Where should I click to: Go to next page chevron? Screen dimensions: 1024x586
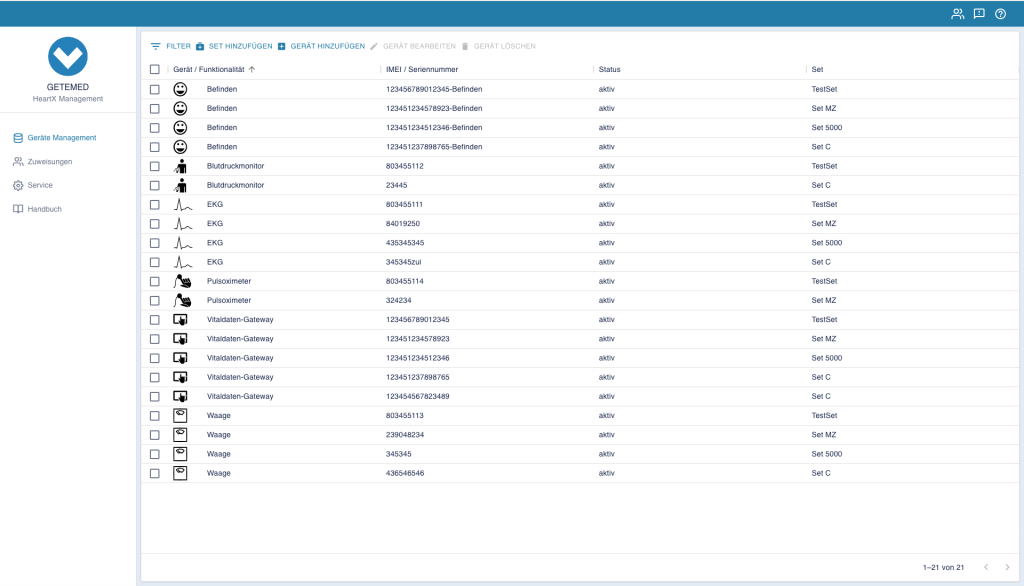tap(1007, 567)
